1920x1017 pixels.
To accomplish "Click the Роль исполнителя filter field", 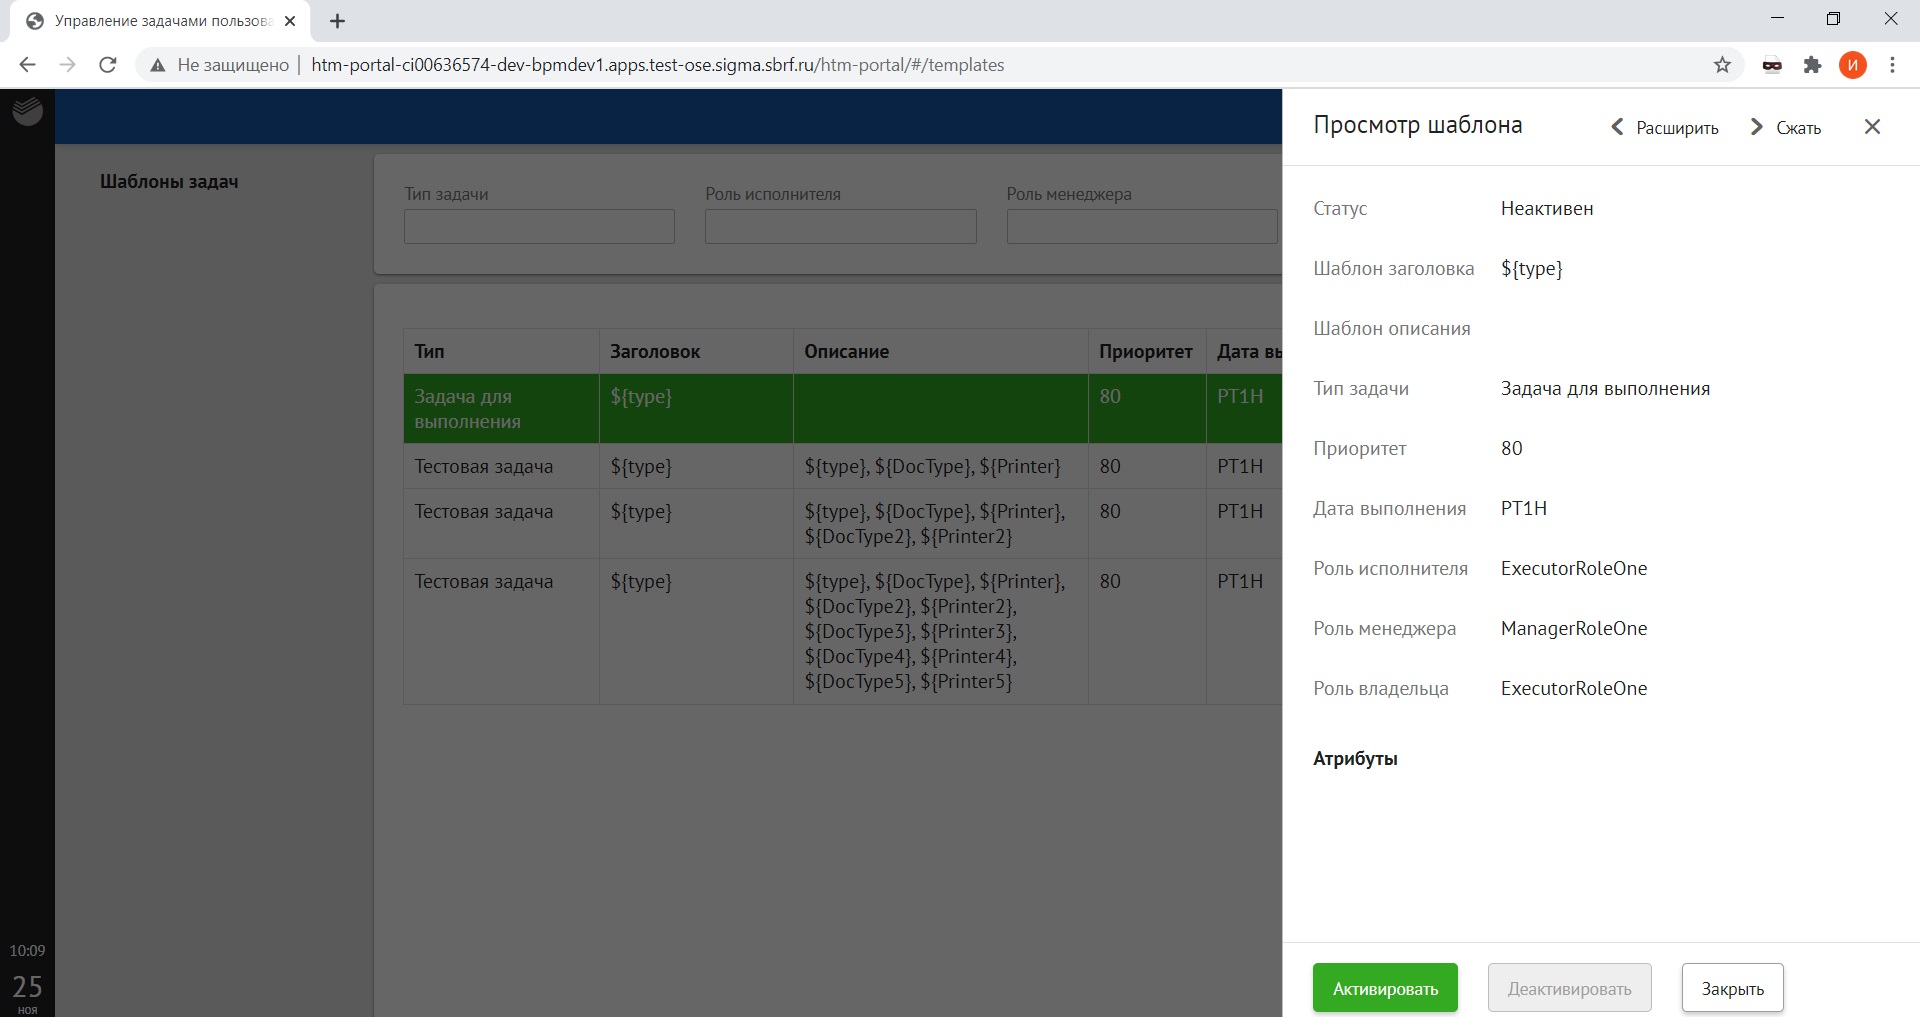I will pyautogui.click(x=840, y=226).
